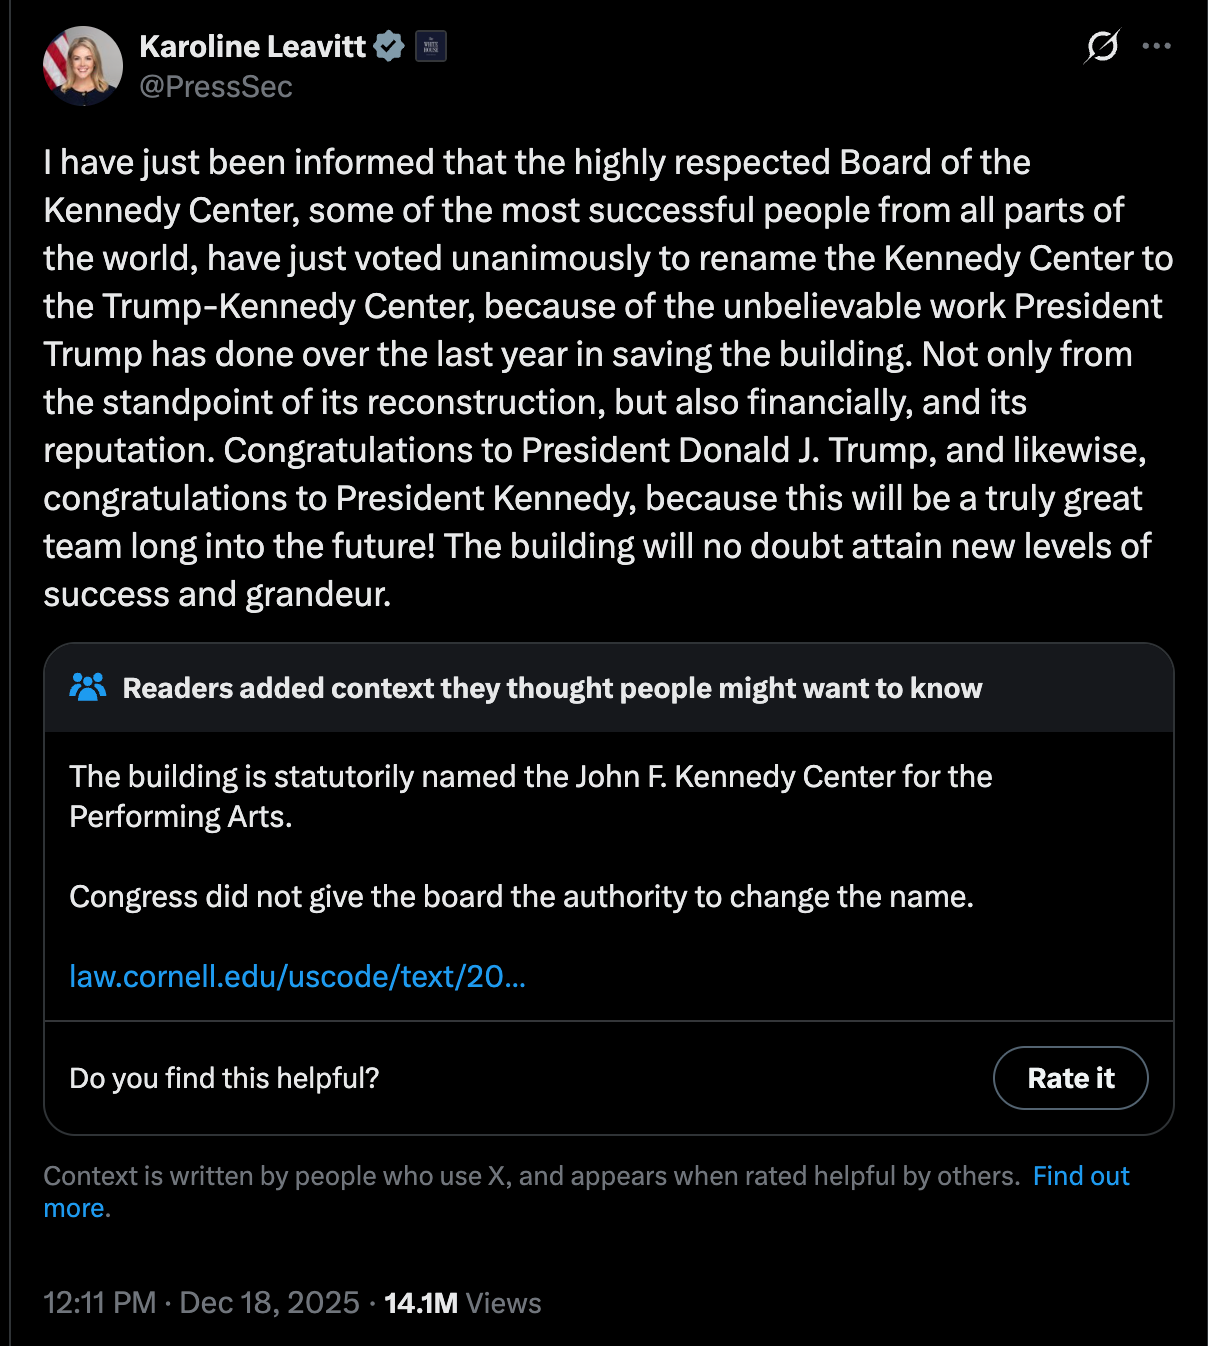Select the Community Note text body
Screen dimensions: 1208x1346
pos(530,835)
